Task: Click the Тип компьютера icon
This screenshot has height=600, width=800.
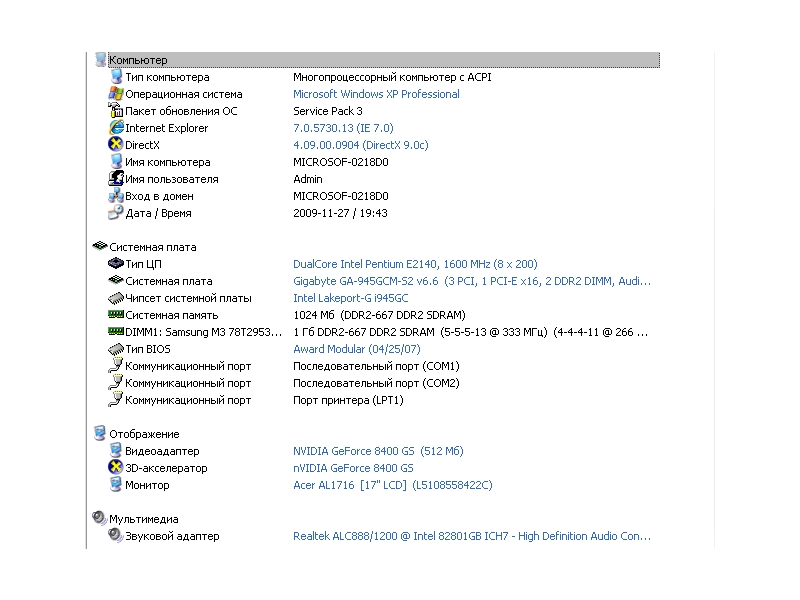Action: (116, 77)
